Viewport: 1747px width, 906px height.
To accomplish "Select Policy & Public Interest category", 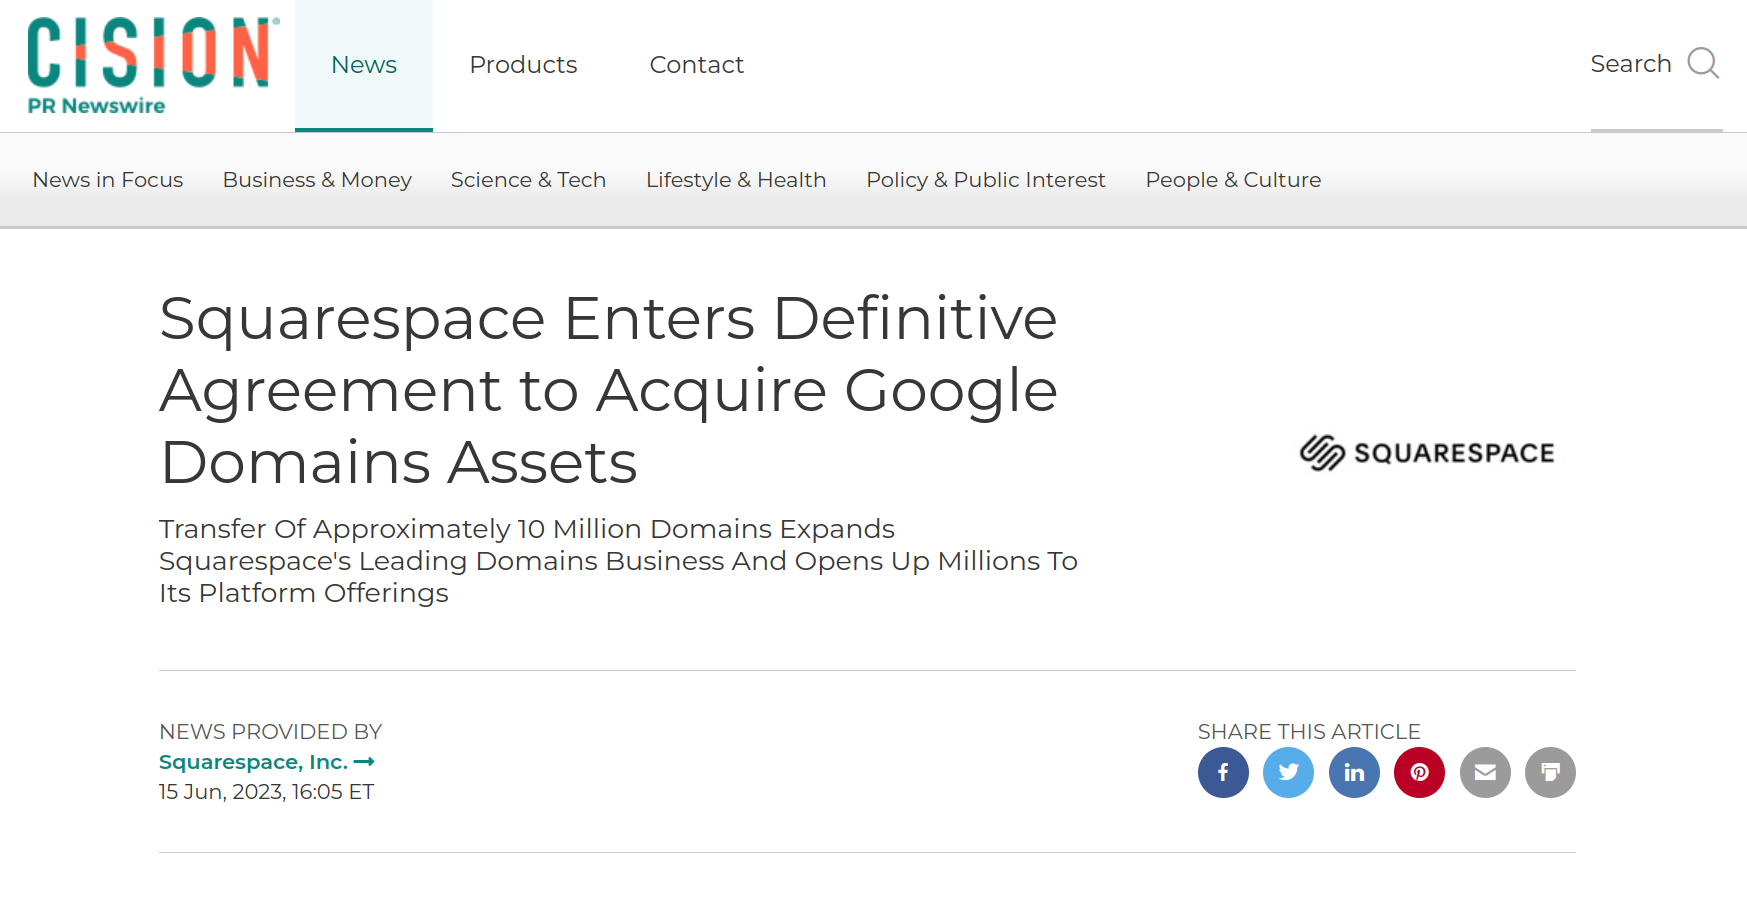I will pyautogui.click(x=985, y=180).
